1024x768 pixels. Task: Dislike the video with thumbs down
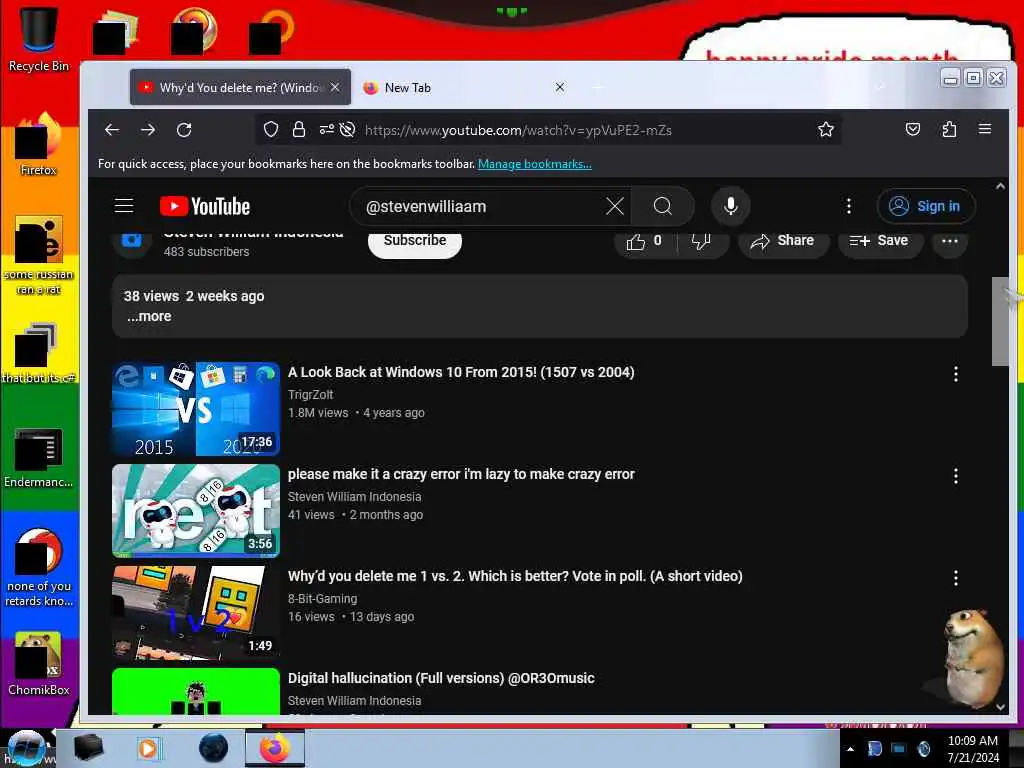702,241
